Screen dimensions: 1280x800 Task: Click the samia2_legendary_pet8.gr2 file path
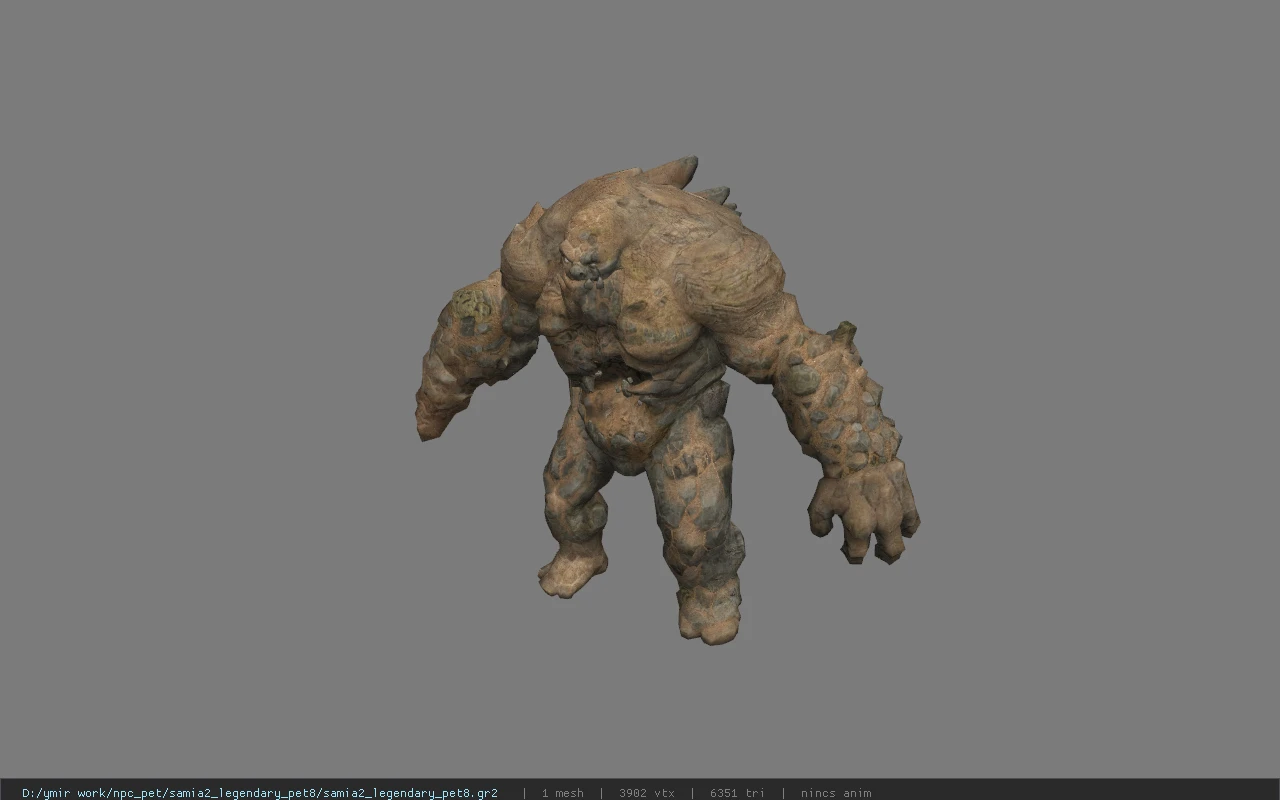[x=260, y=793]
